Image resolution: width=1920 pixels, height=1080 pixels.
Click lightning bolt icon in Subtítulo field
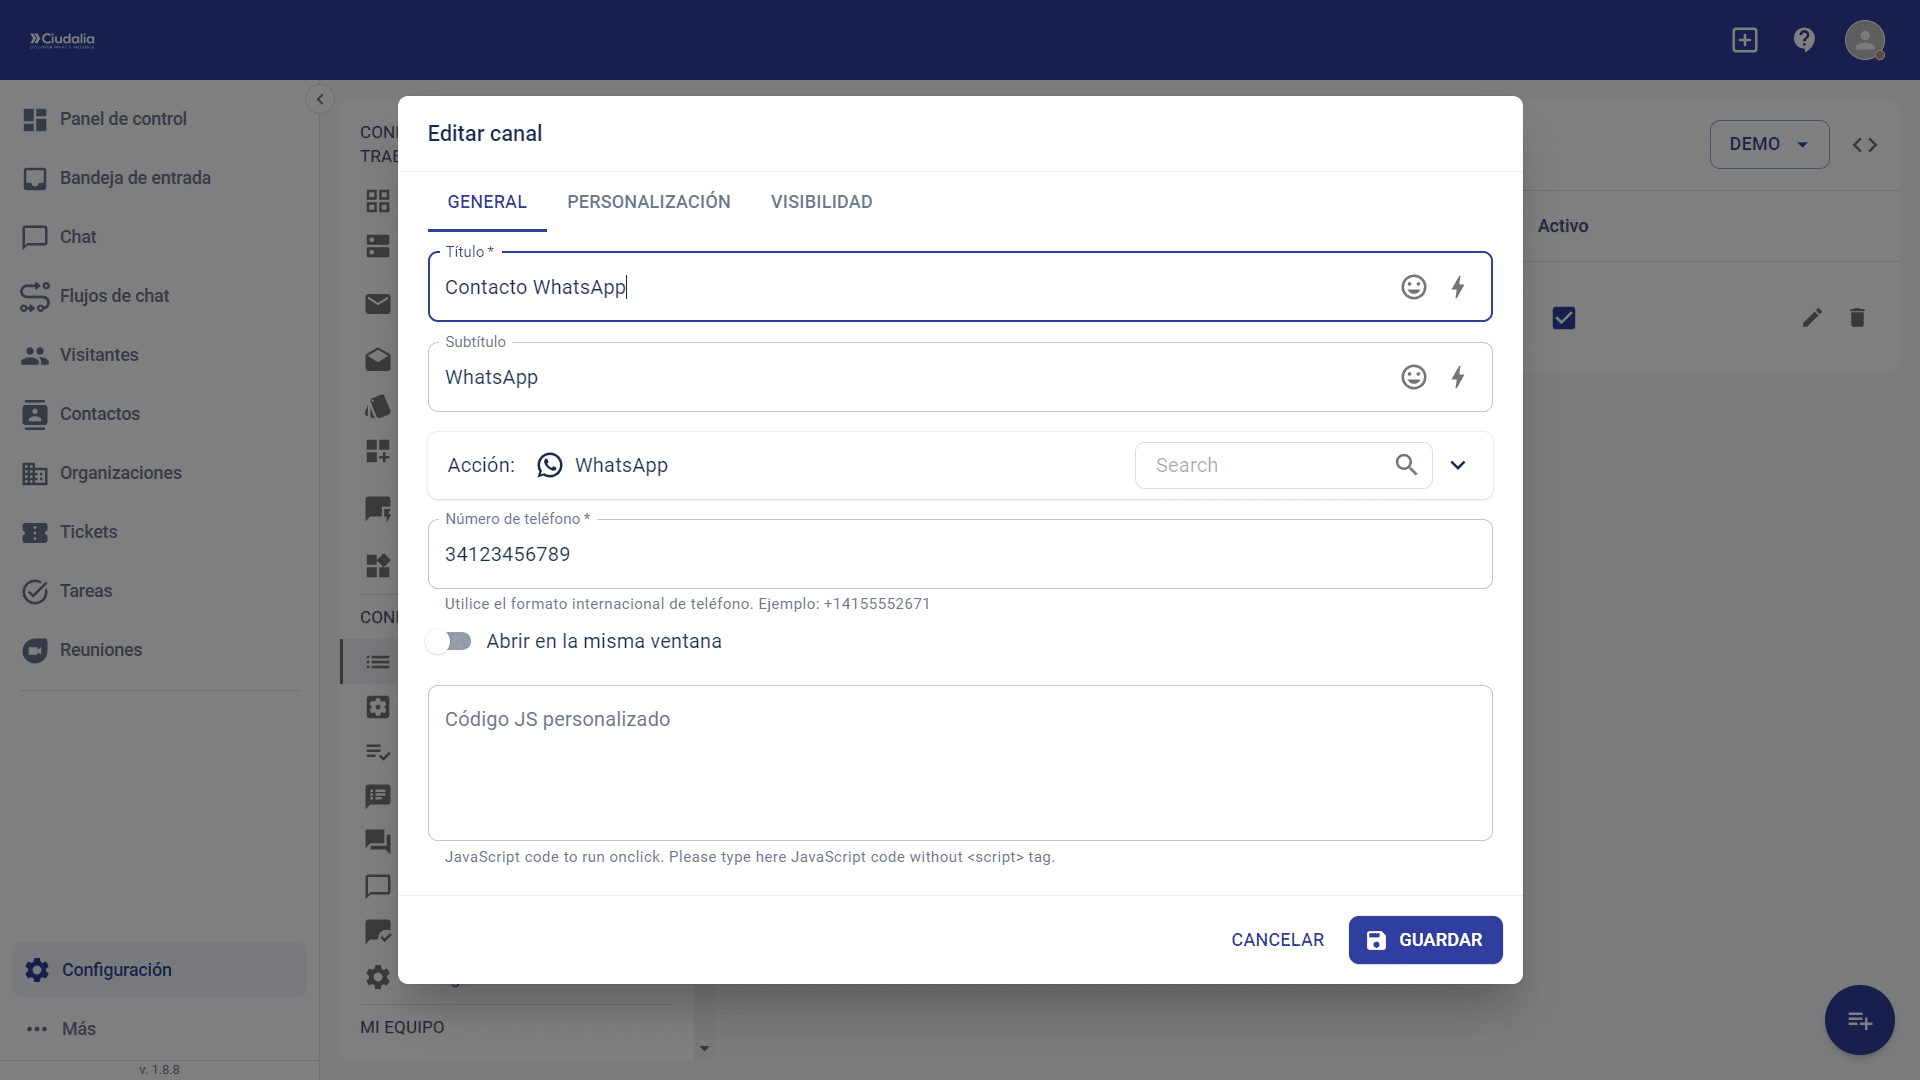1458,377
